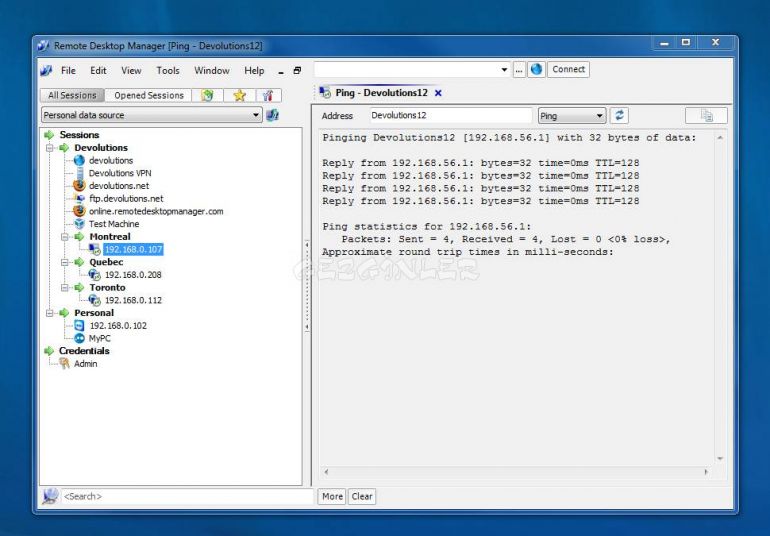Click the More button
Image resolution: width=770 pixels, height=536 pixels.
(332, 497)
